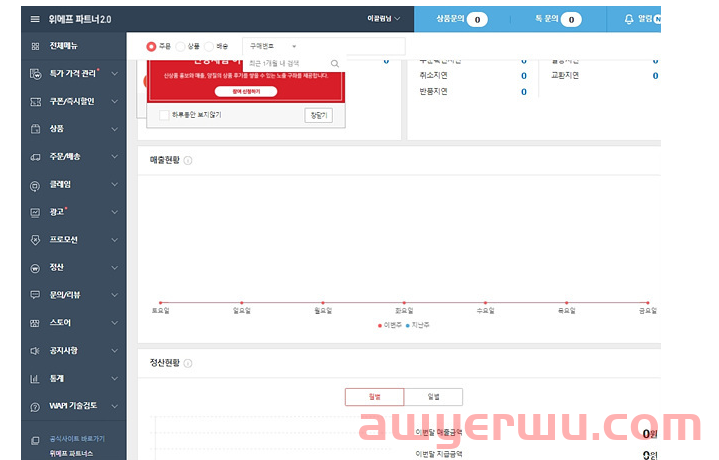
Task: Click the 위메프 파트너2.0 logo
Action: point(80,19)
